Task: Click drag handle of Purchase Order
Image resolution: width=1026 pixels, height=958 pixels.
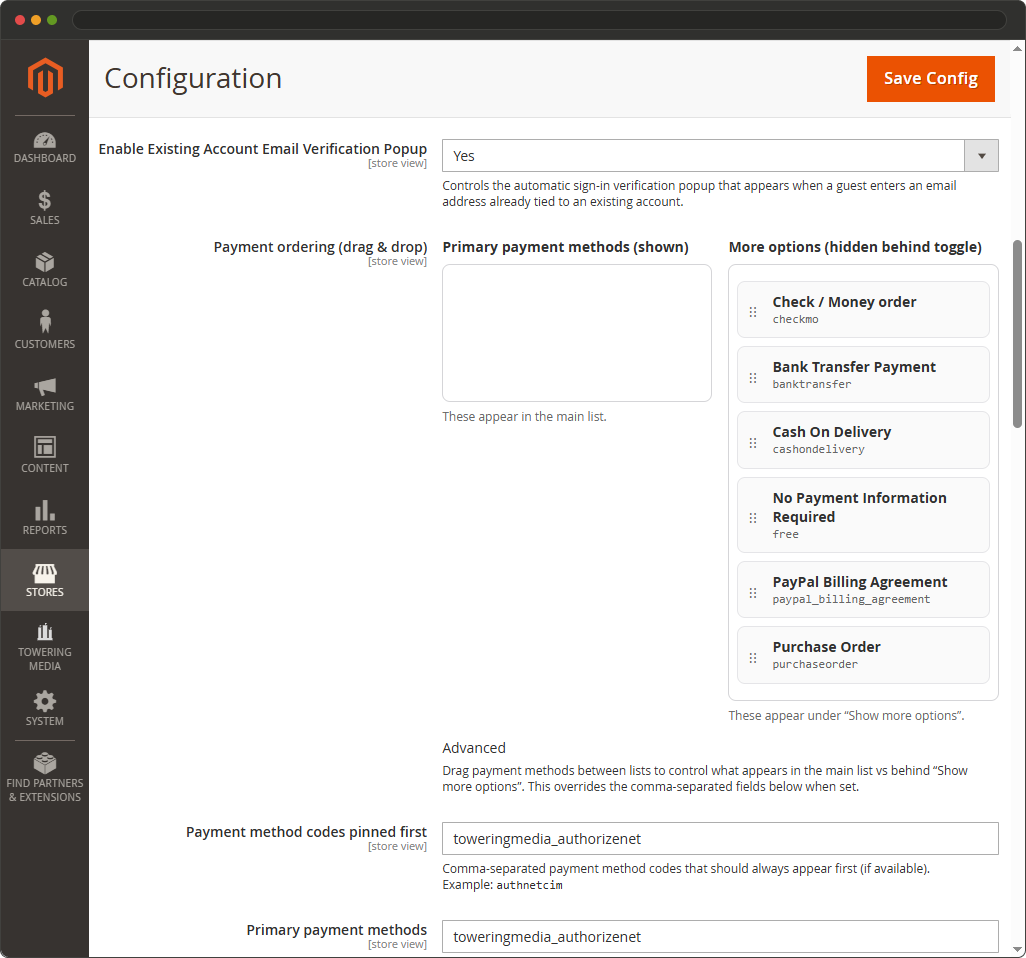Action: [x=753, y=658]
